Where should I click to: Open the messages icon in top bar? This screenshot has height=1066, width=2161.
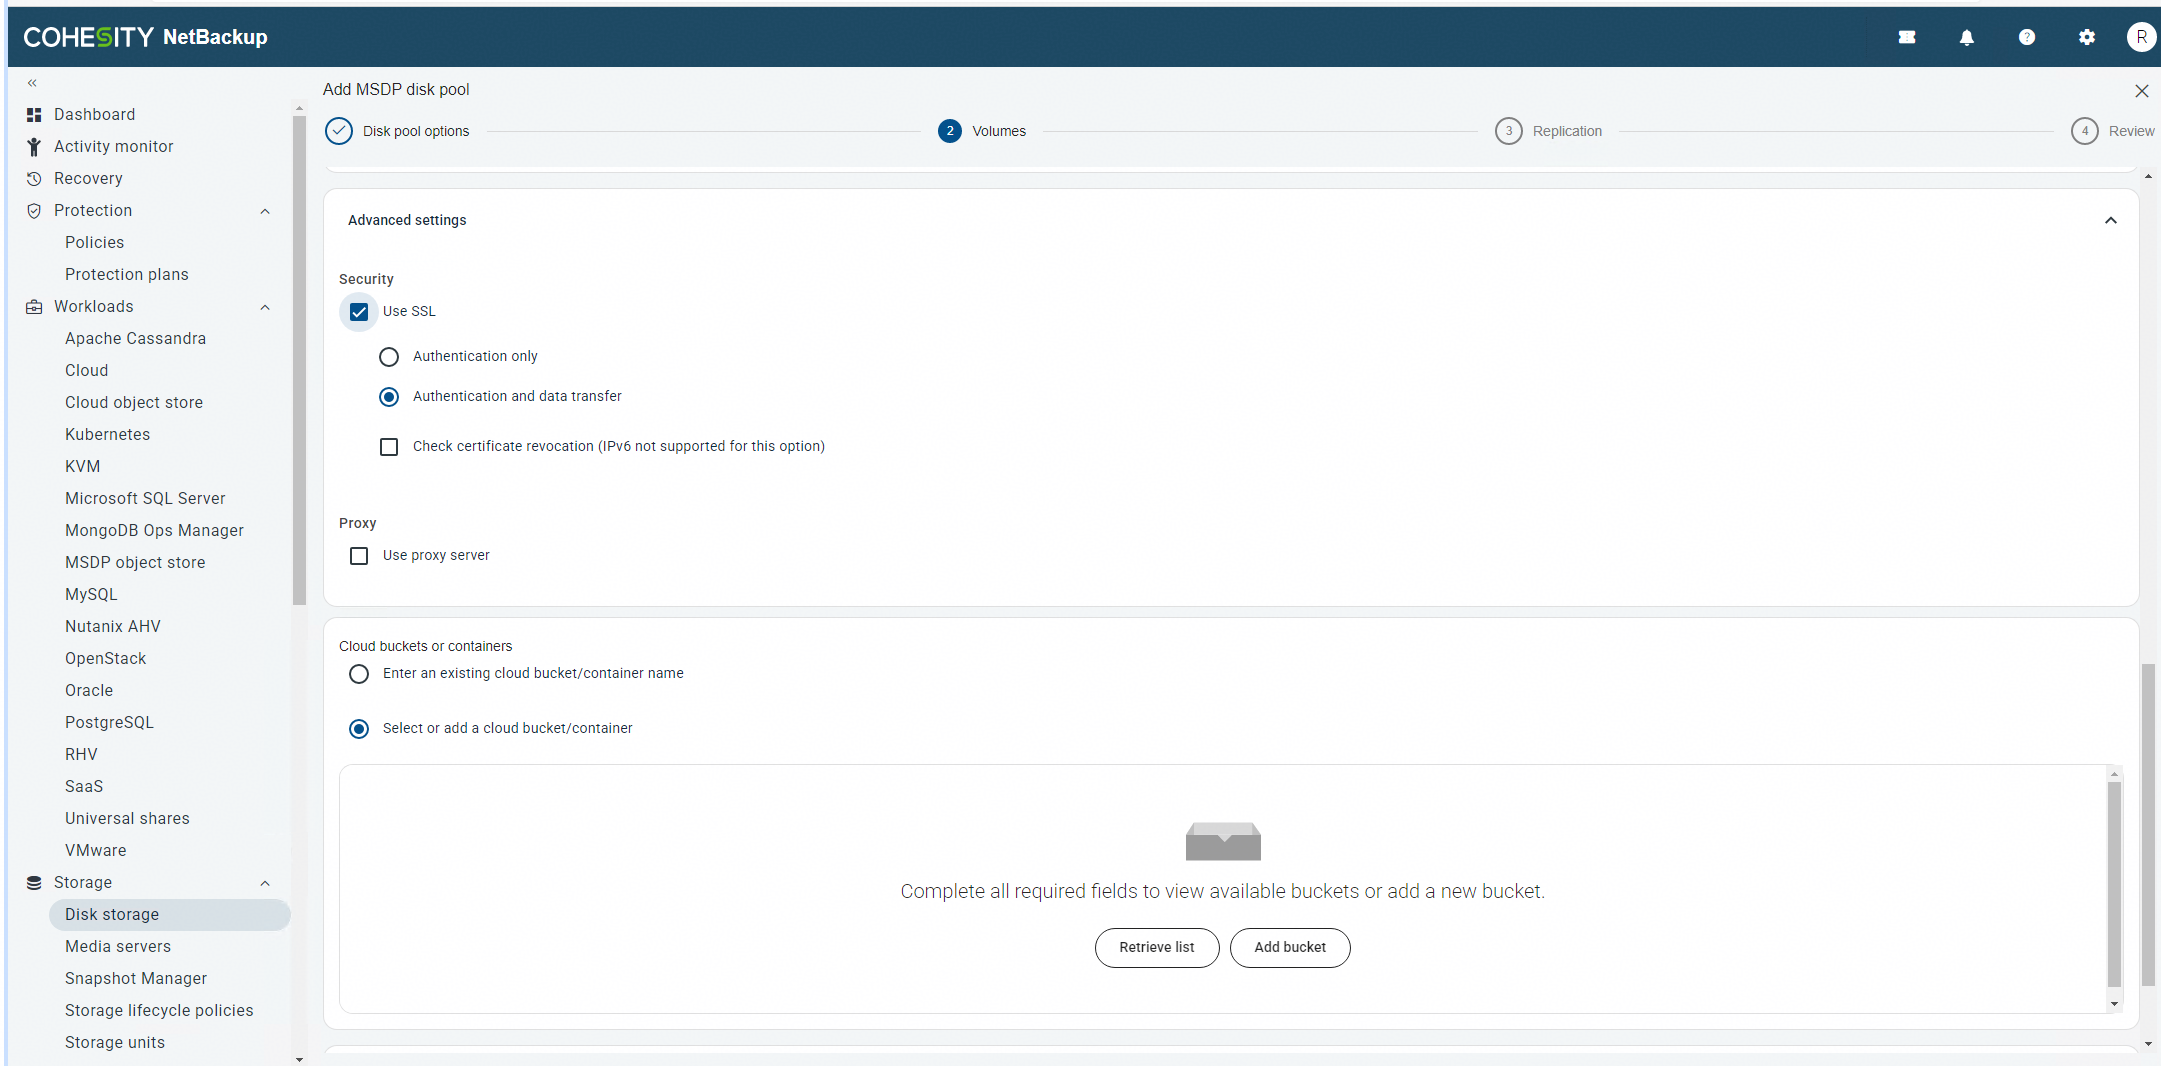click(1907, 38)
